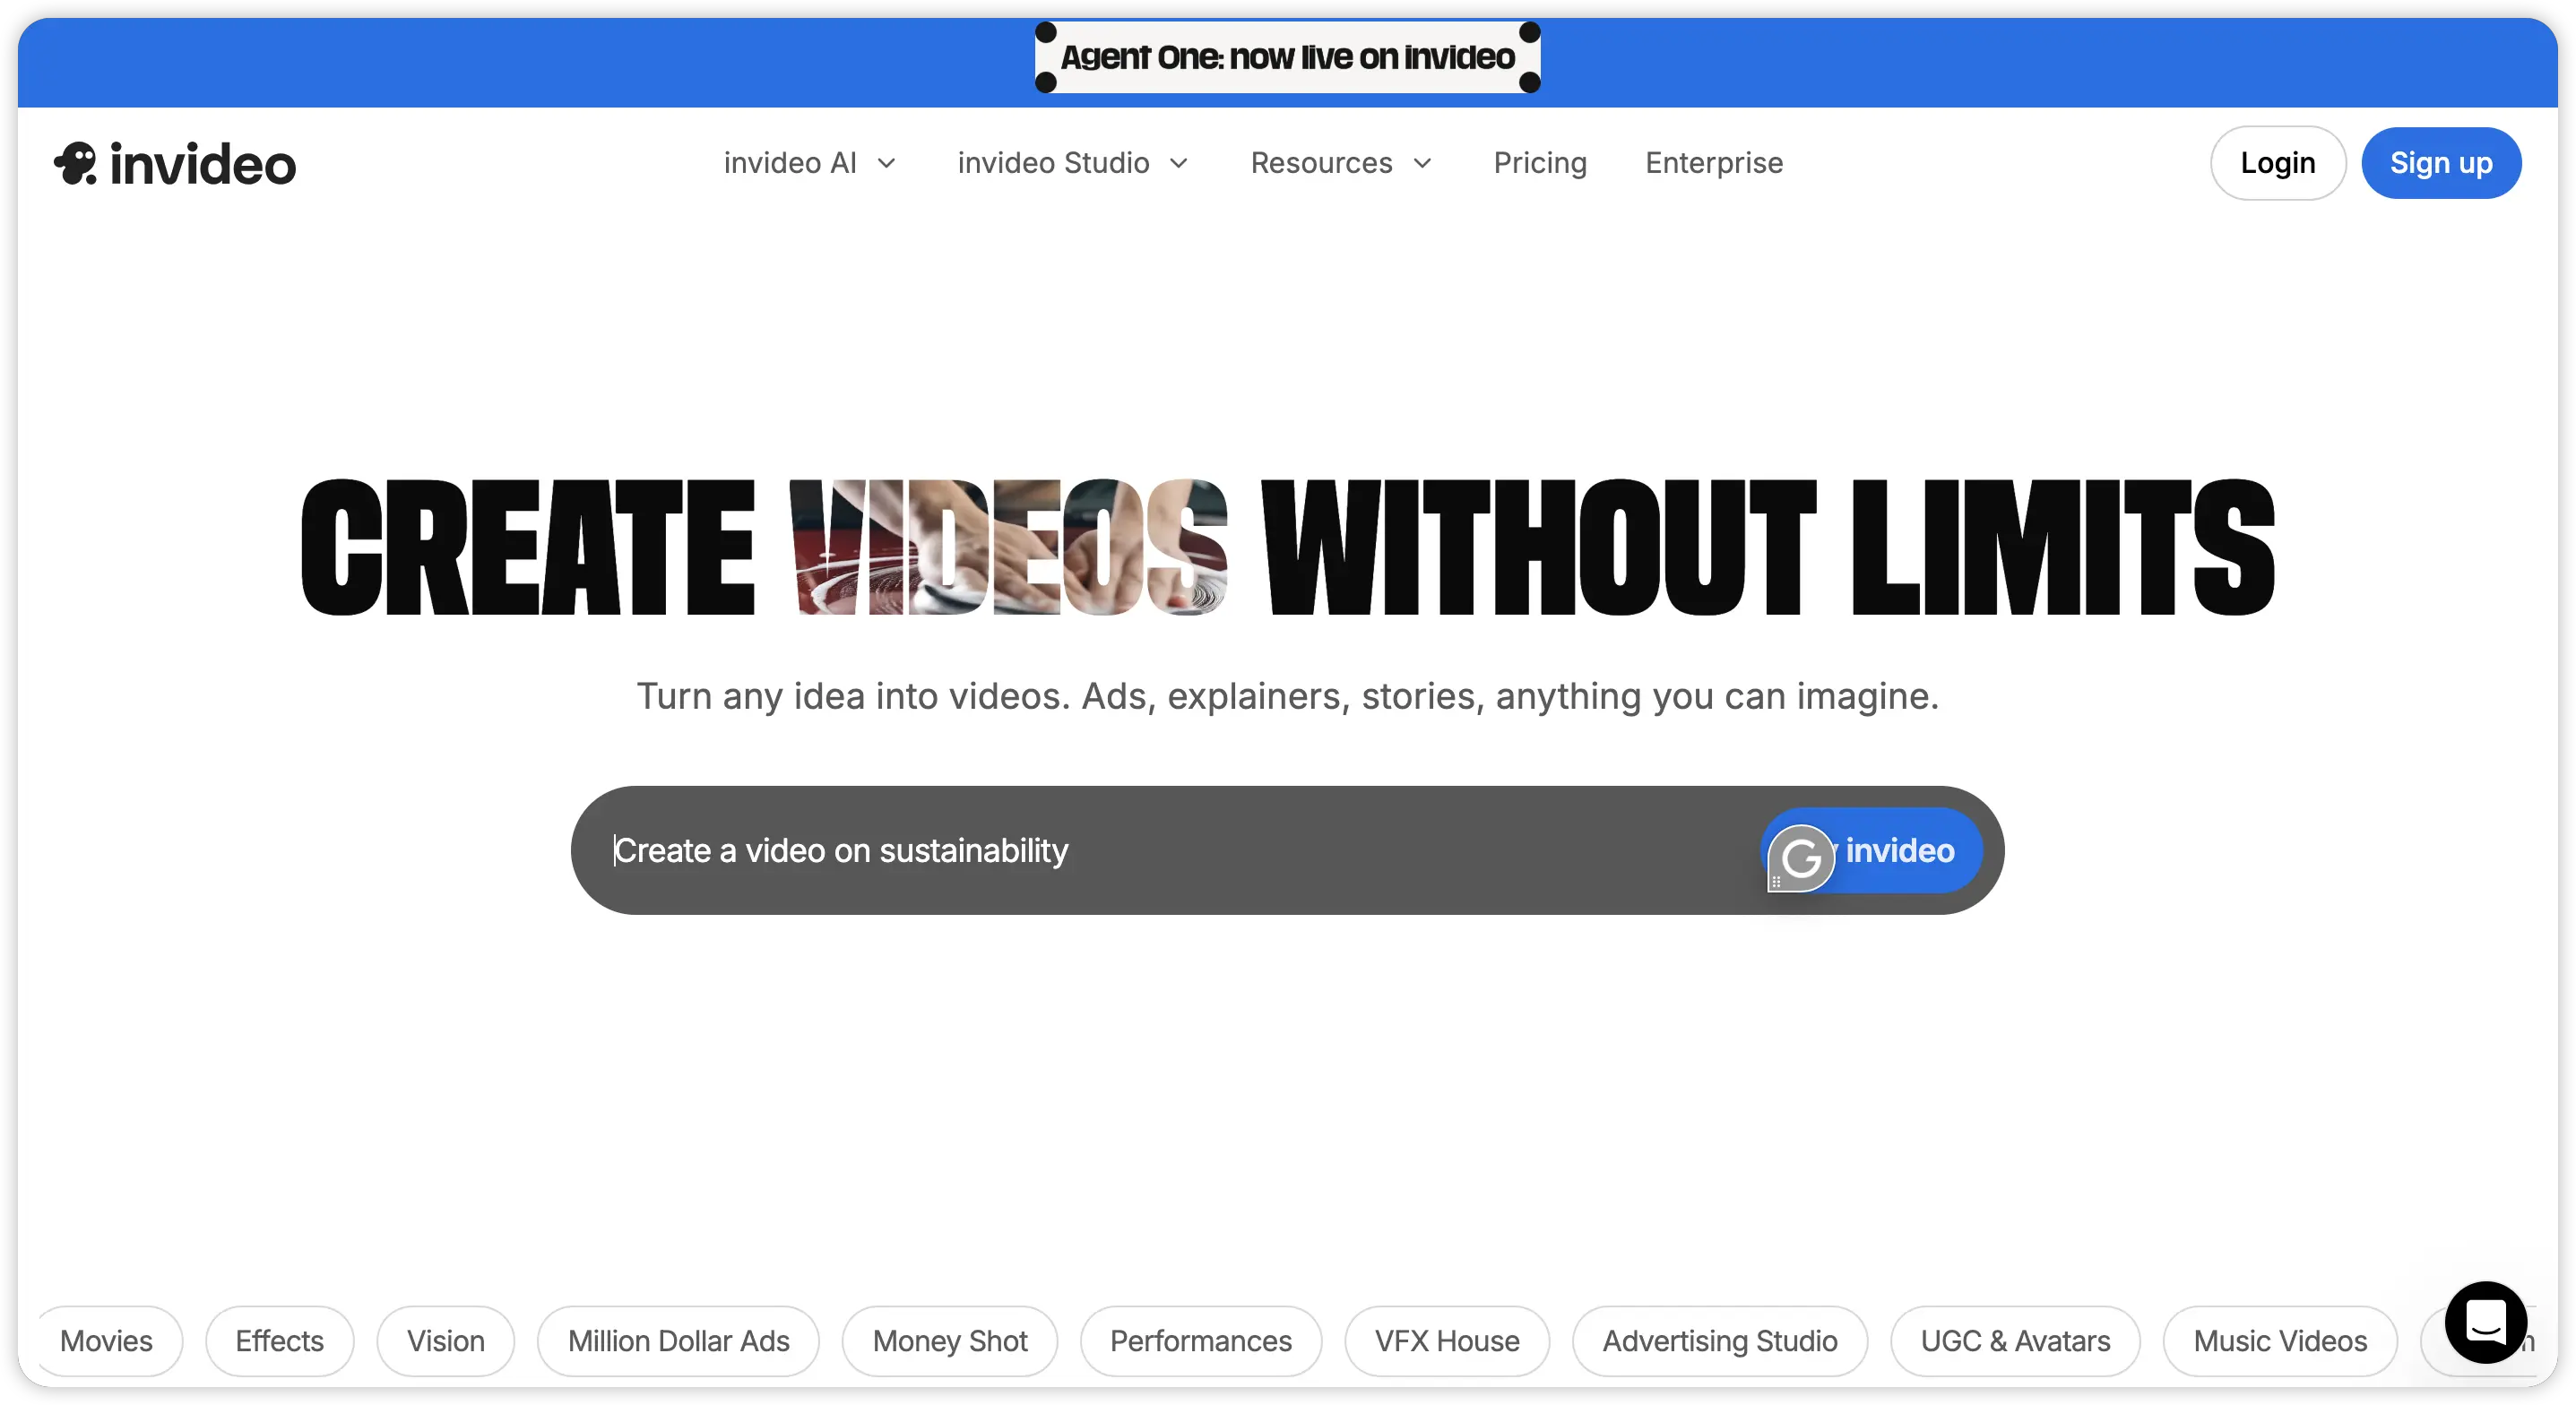Expand the invideo AI dropdown chevron
This screenshot has width=2576, height=1405.
click(x=886, y=163)
